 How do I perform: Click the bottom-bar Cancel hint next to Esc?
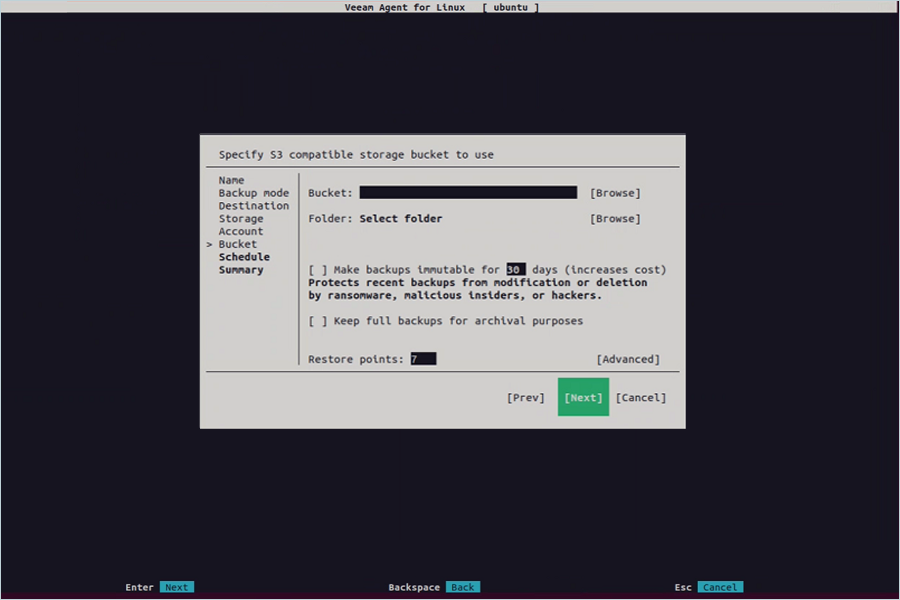pos(720,587)
